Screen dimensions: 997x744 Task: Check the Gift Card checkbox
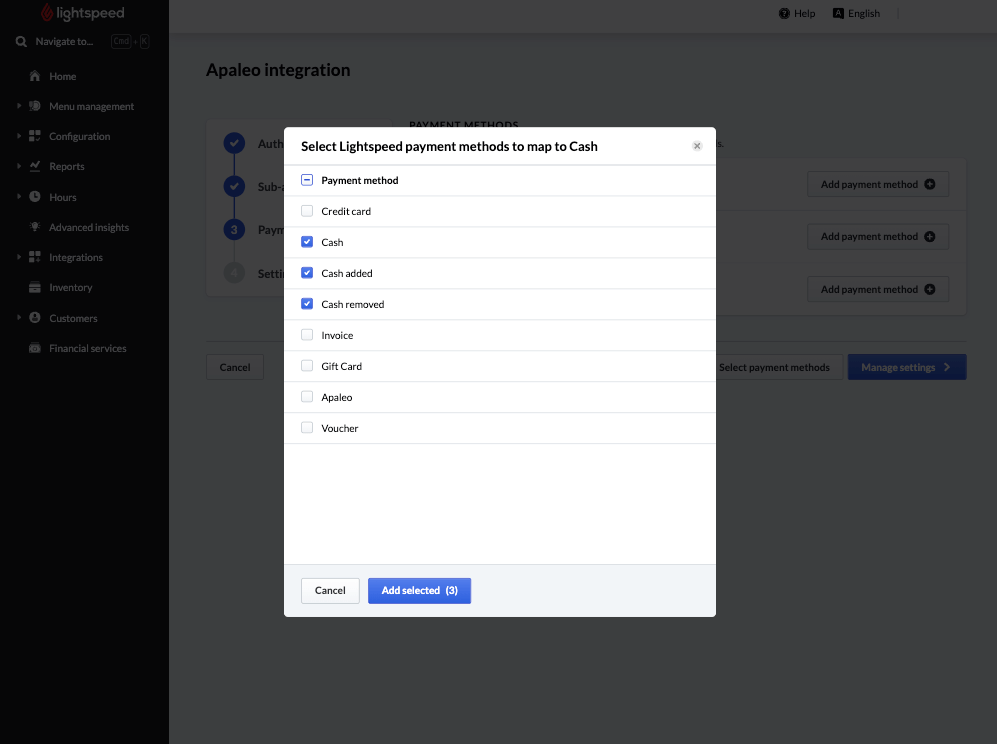click(307, 366)
